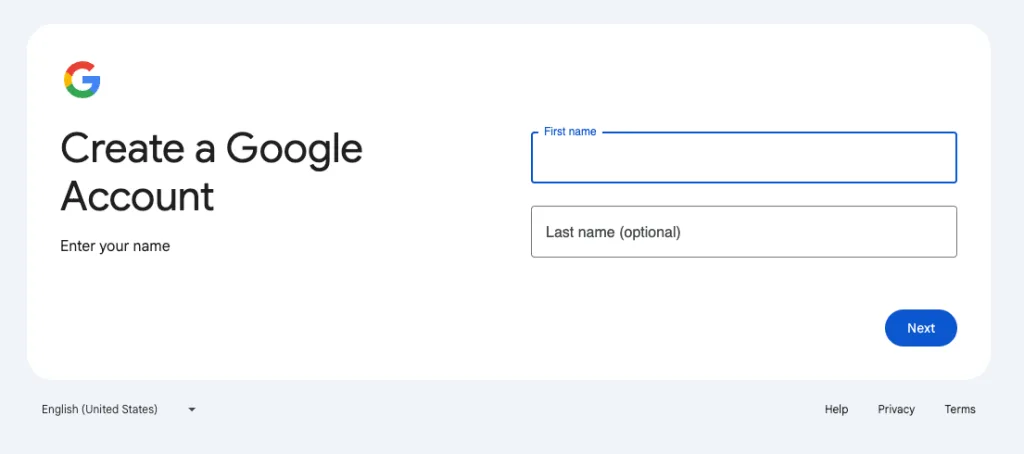Click the red arc of the Google logo
This screenshot has height=454, width=1024.
click(80, 65)
